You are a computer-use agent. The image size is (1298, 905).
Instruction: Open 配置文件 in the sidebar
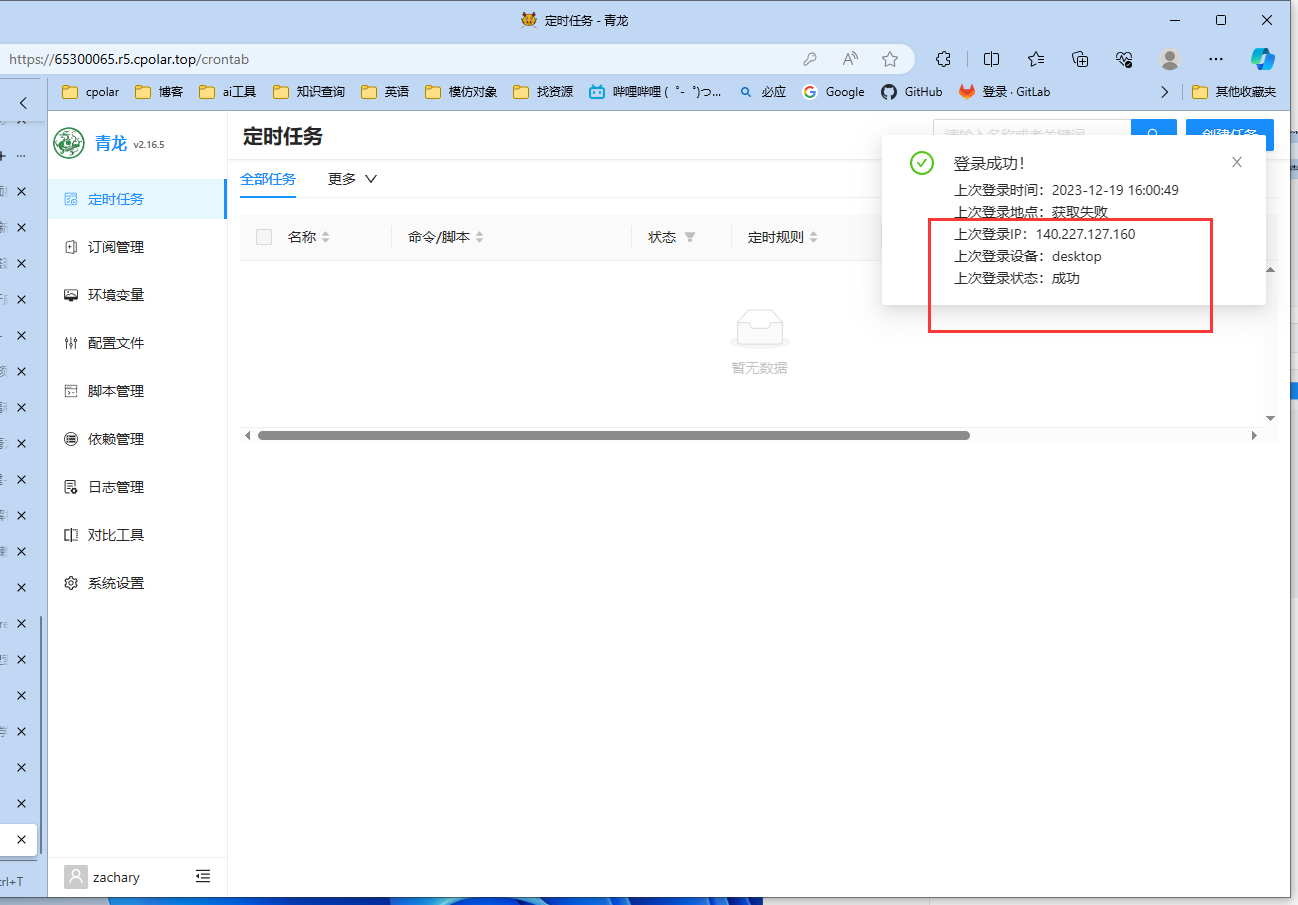[137, 343]
